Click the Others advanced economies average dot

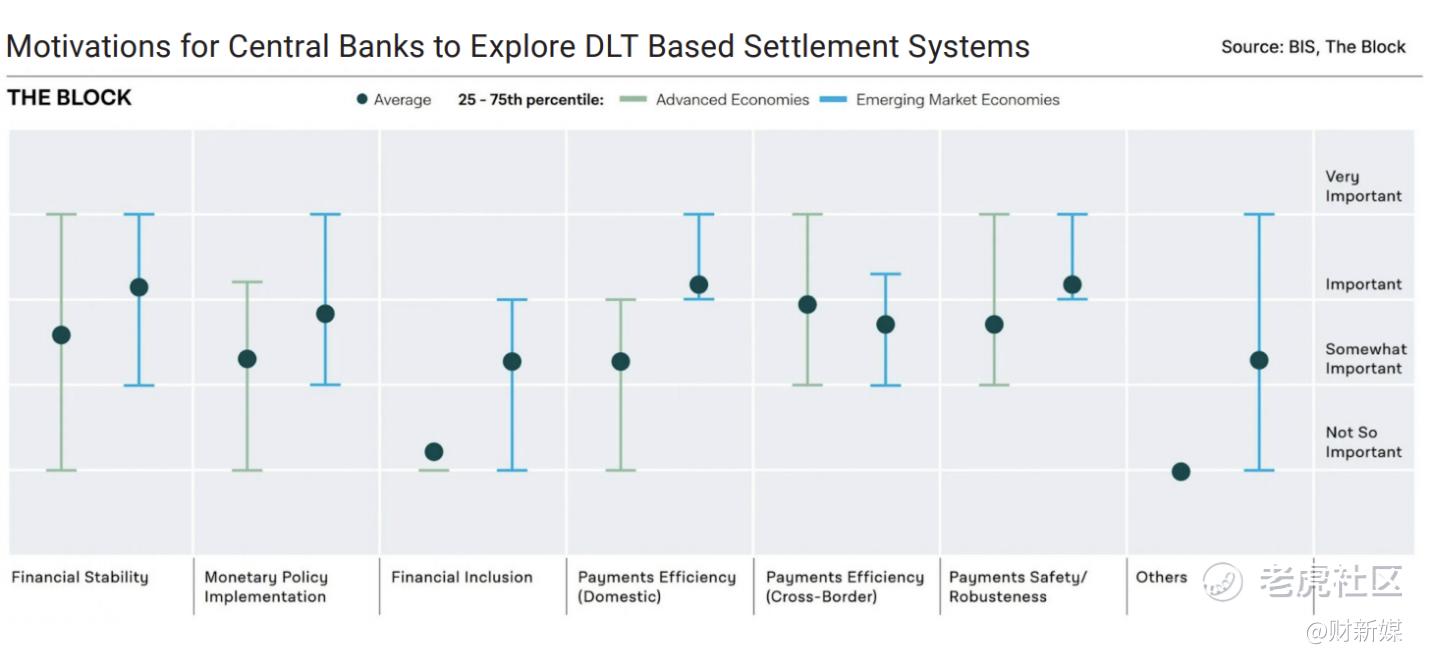(x=1181, y=471)
